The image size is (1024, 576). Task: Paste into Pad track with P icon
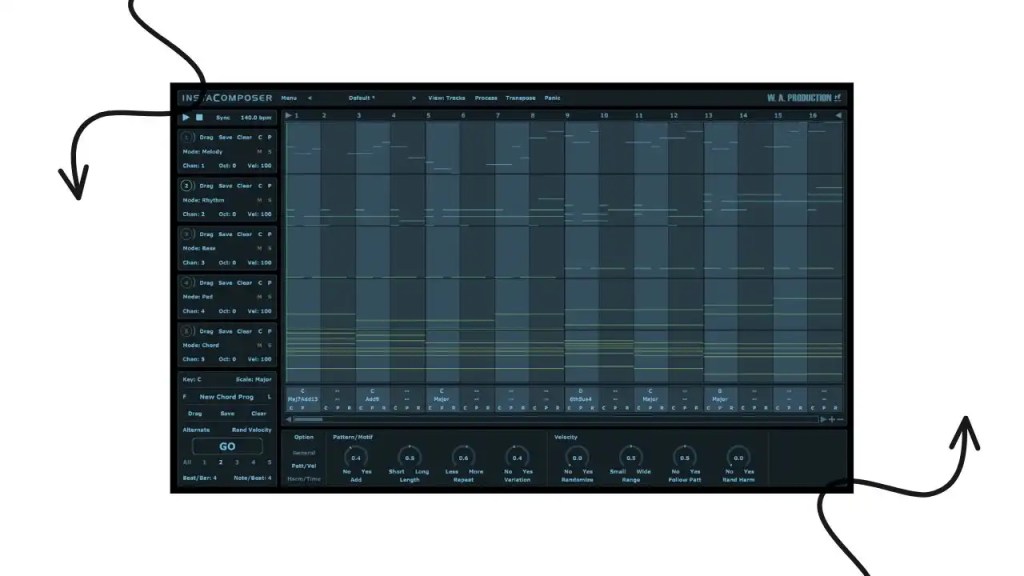click(269, 283)
